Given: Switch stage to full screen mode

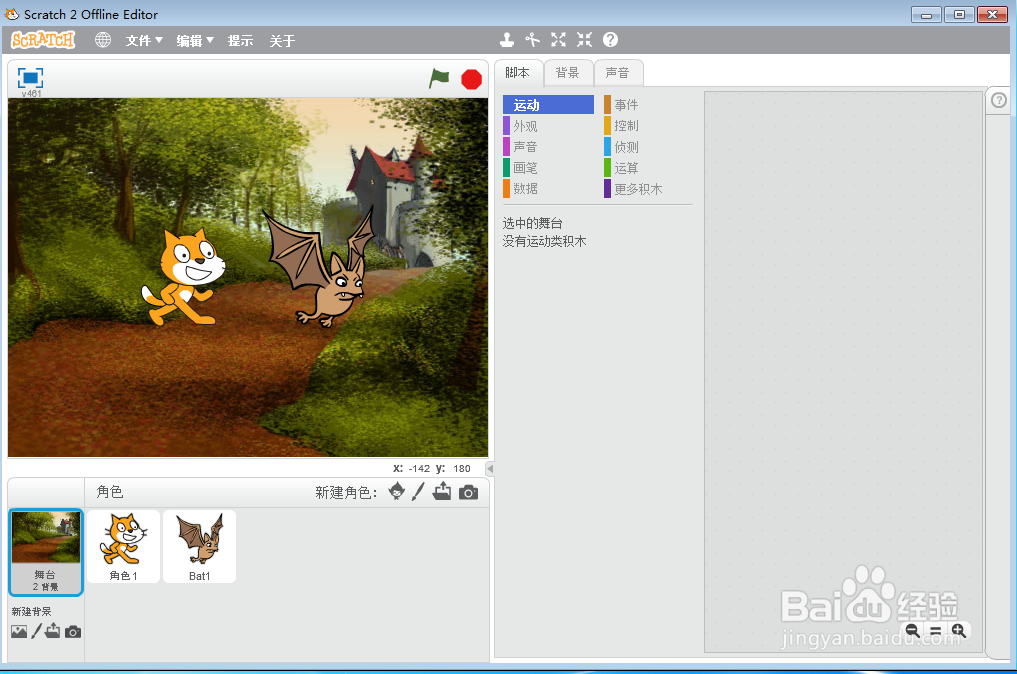Looking at the screenshot, I should [30, 78].
